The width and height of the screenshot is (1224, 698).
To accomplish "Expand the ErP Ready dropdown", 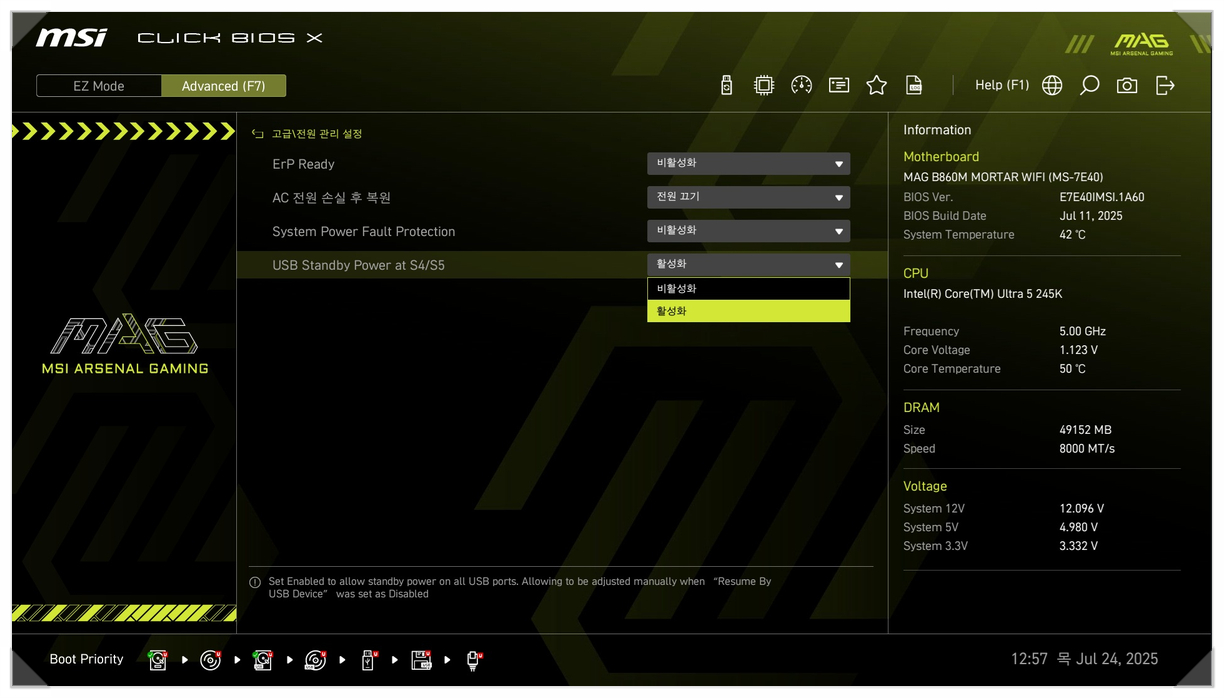I will pos(748,163).
